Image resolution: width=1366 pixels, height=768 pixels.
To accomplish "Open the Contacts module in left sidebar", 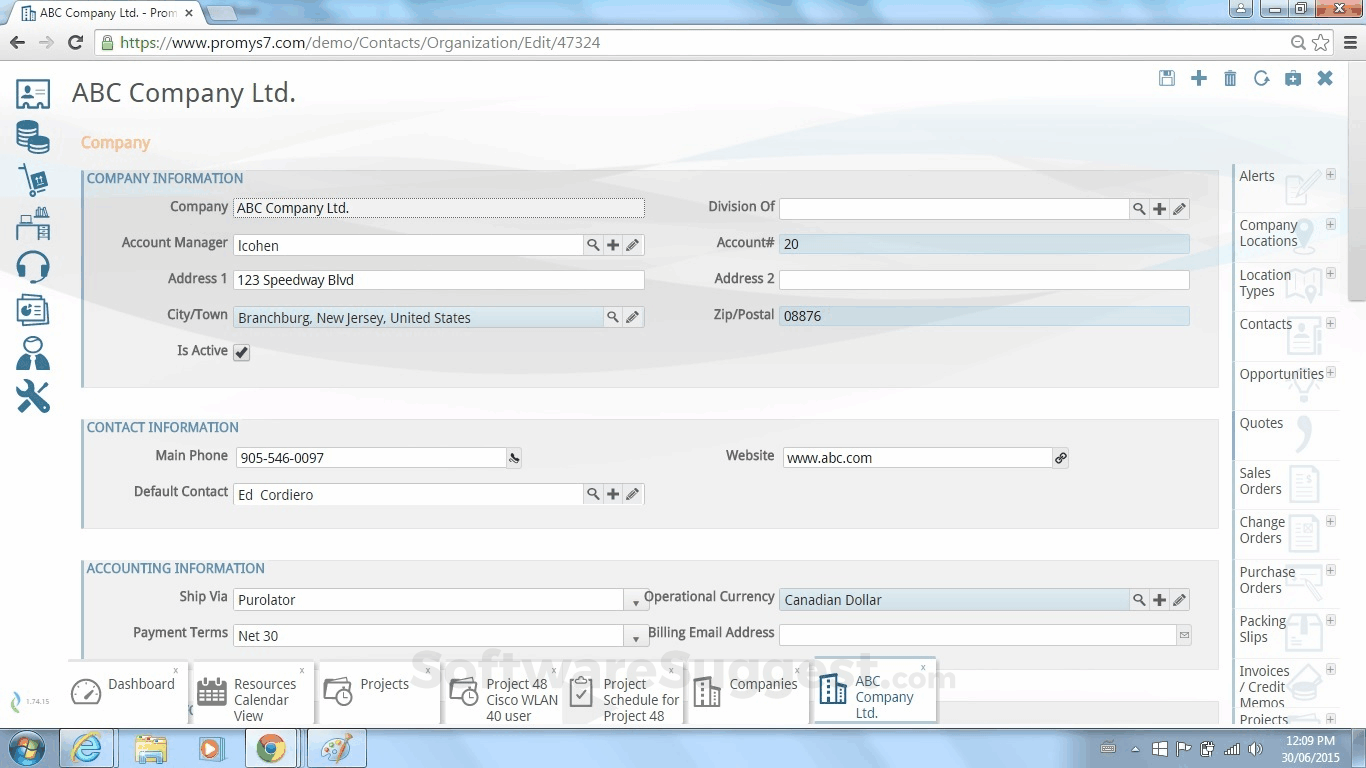I will [x=33, y=94].
